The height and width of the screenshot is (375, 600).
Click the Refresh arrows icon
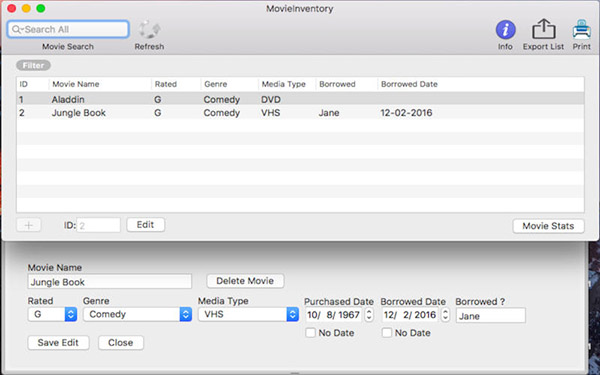pyautogui.click(x=149, y=29)
